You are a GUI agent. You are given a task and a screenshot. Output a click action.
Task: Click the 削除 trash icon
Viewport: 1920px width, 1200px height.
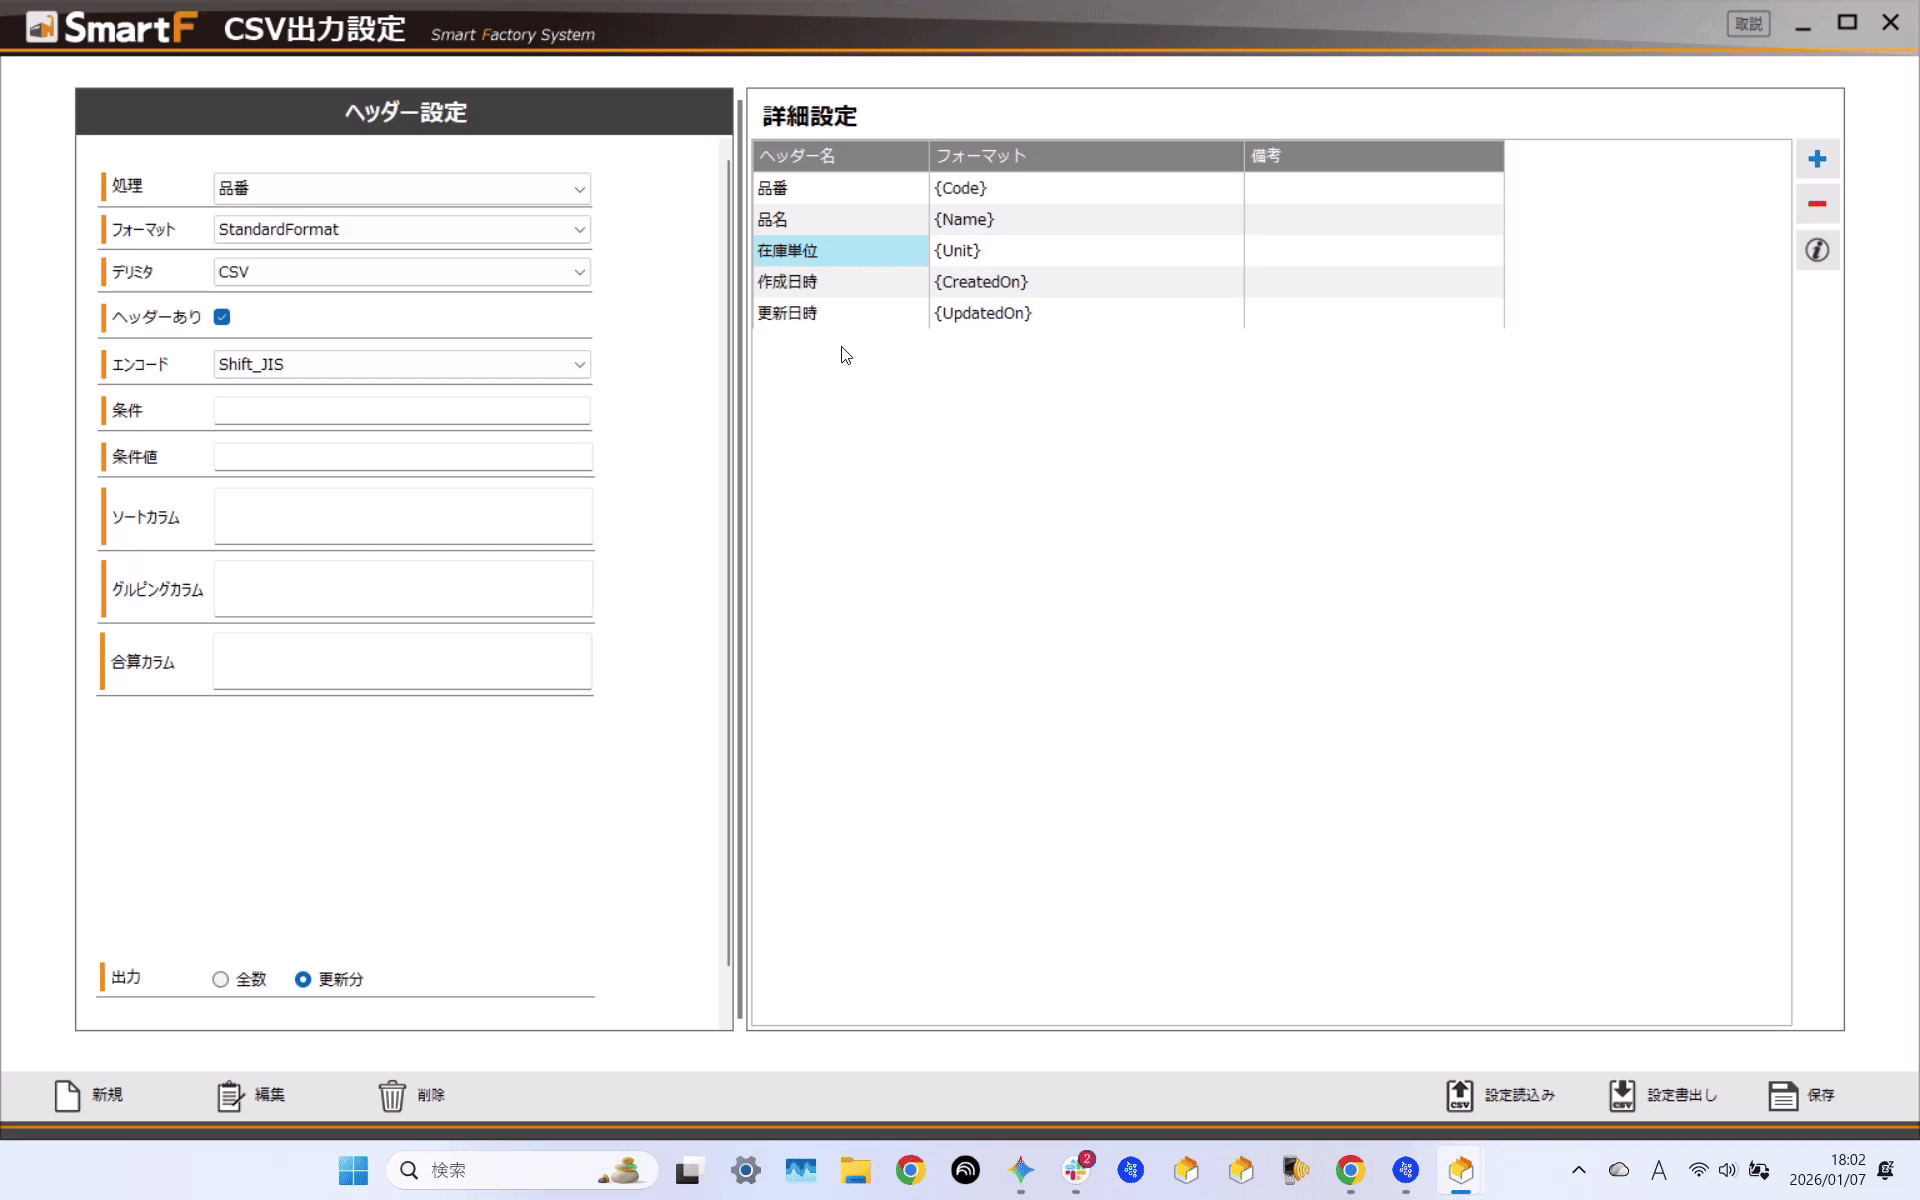tap(392, 1095)
